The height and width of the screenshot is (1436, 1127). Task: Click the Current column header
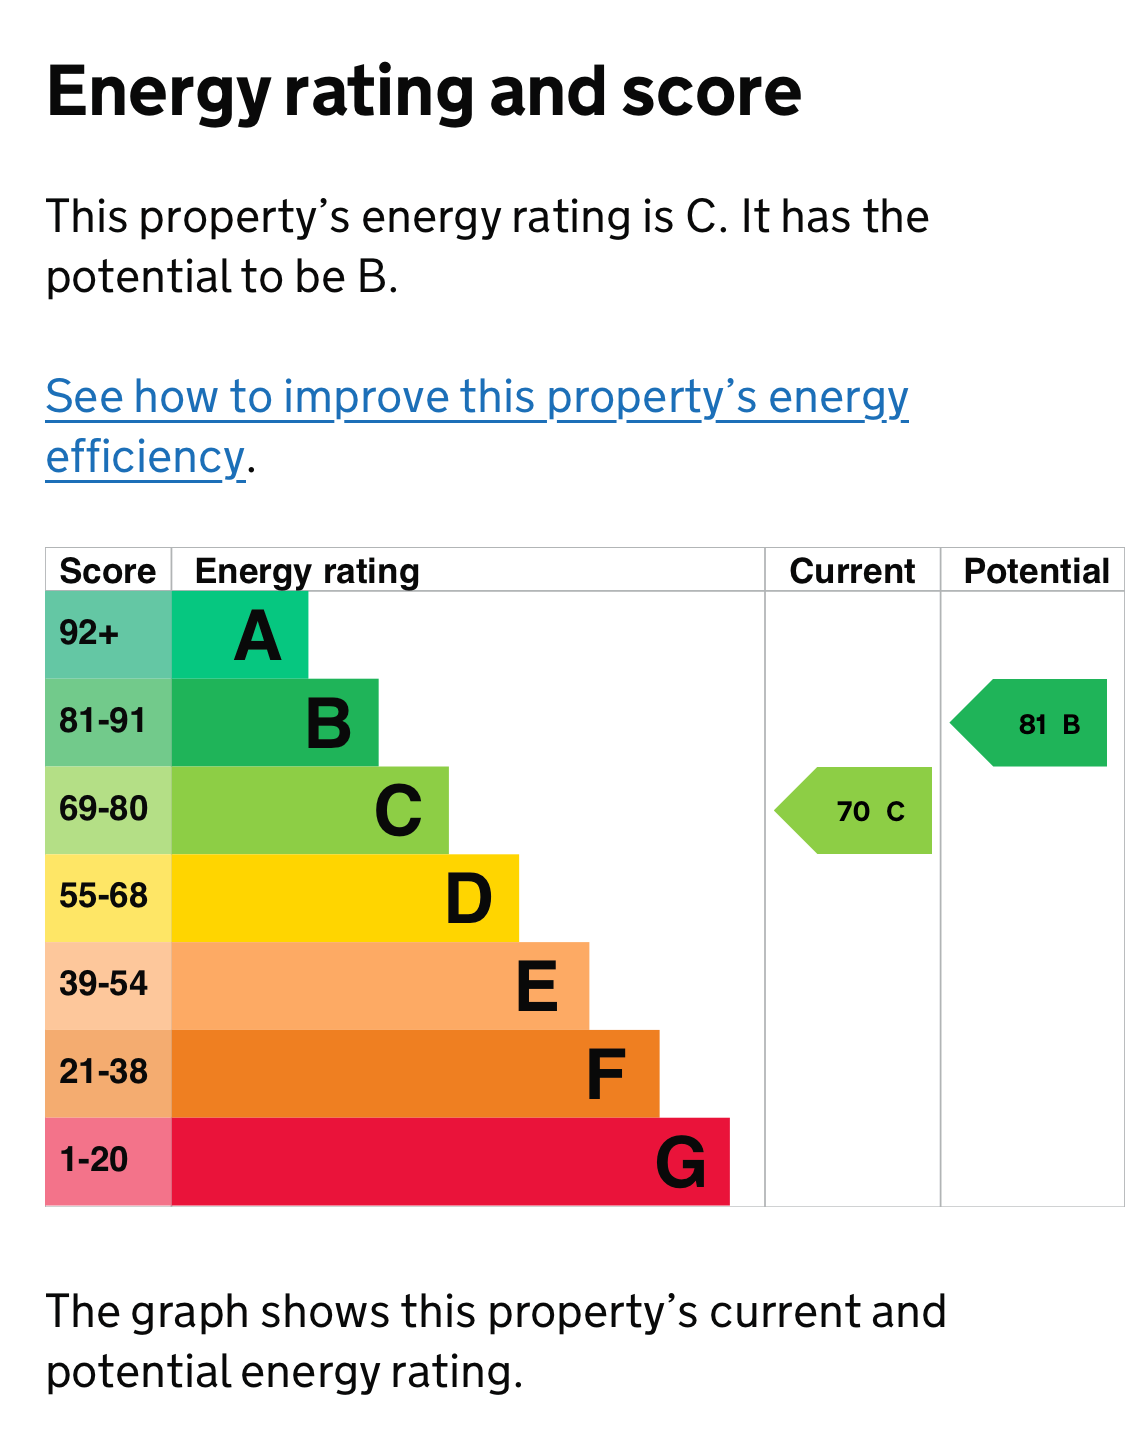coord(852,571)
